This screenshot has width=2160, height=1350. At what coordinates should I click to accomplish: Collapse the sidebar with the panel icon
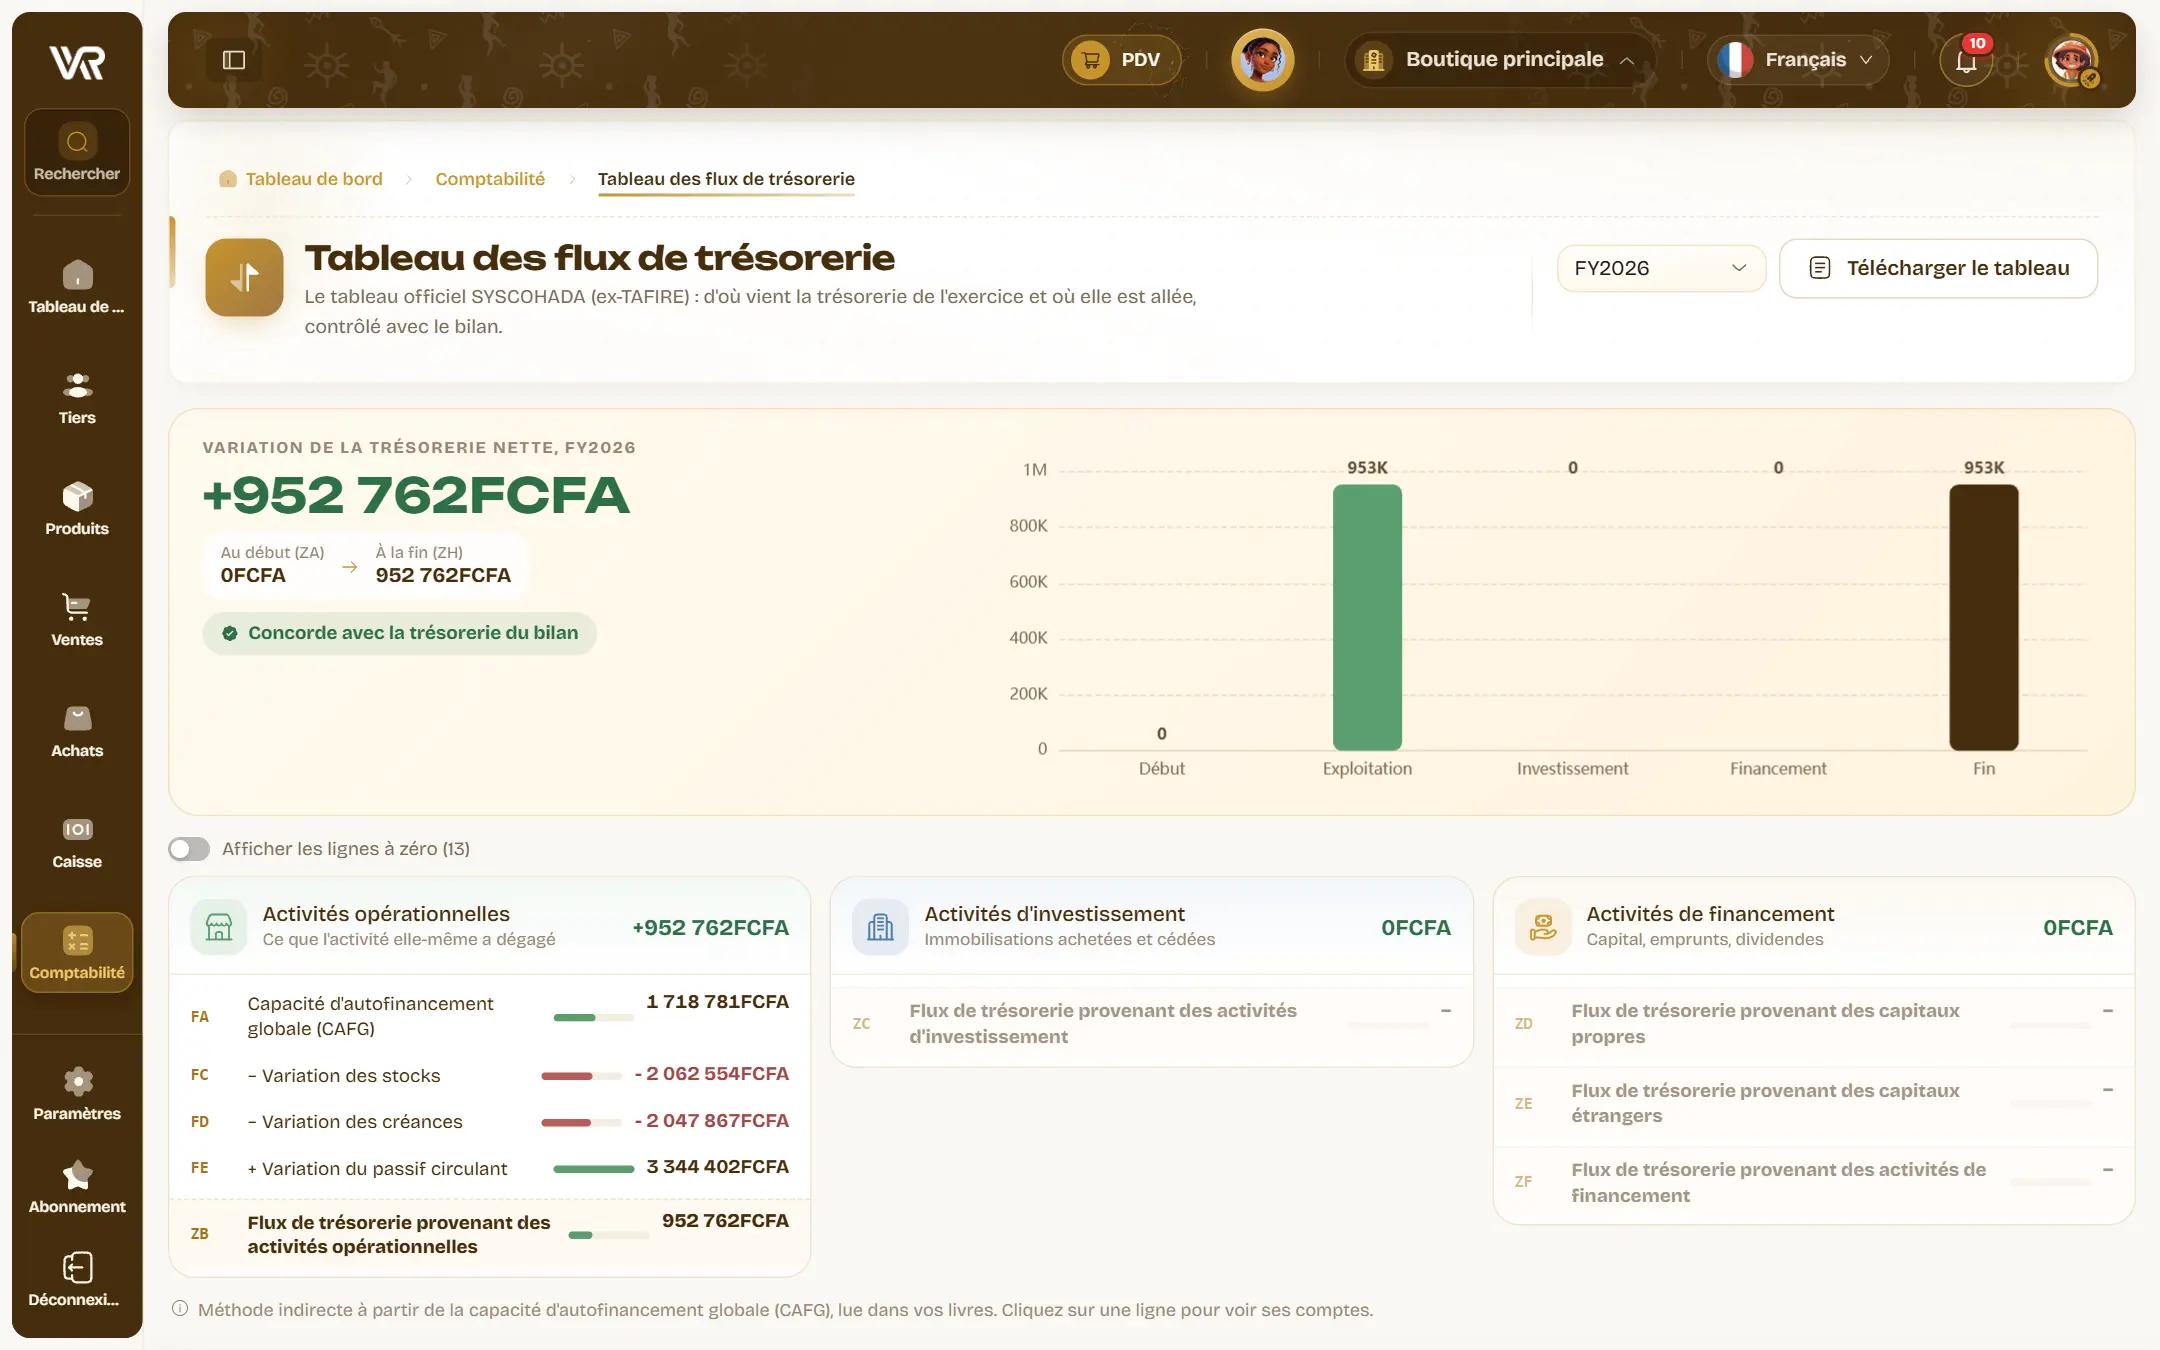point(234,60)
